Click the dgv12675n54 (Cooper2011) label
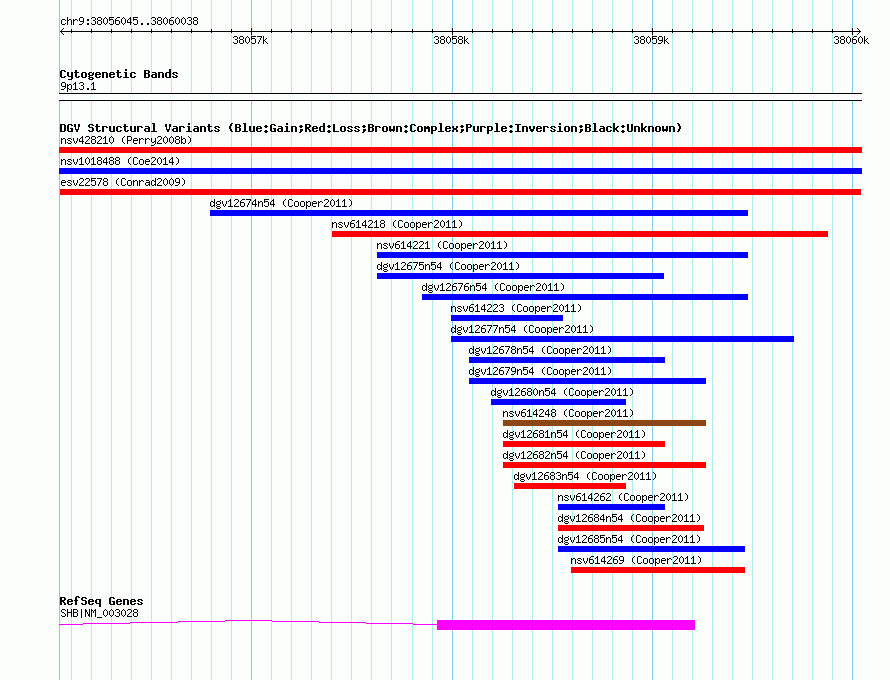 [x=448, y=266]
